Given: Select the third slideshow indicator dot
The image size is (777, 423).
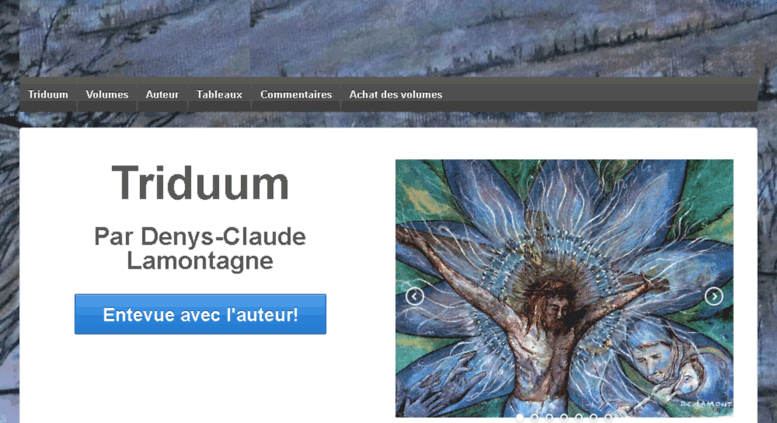Looking at the screenshot, I should pyautogui.click(x=549, y=418).
